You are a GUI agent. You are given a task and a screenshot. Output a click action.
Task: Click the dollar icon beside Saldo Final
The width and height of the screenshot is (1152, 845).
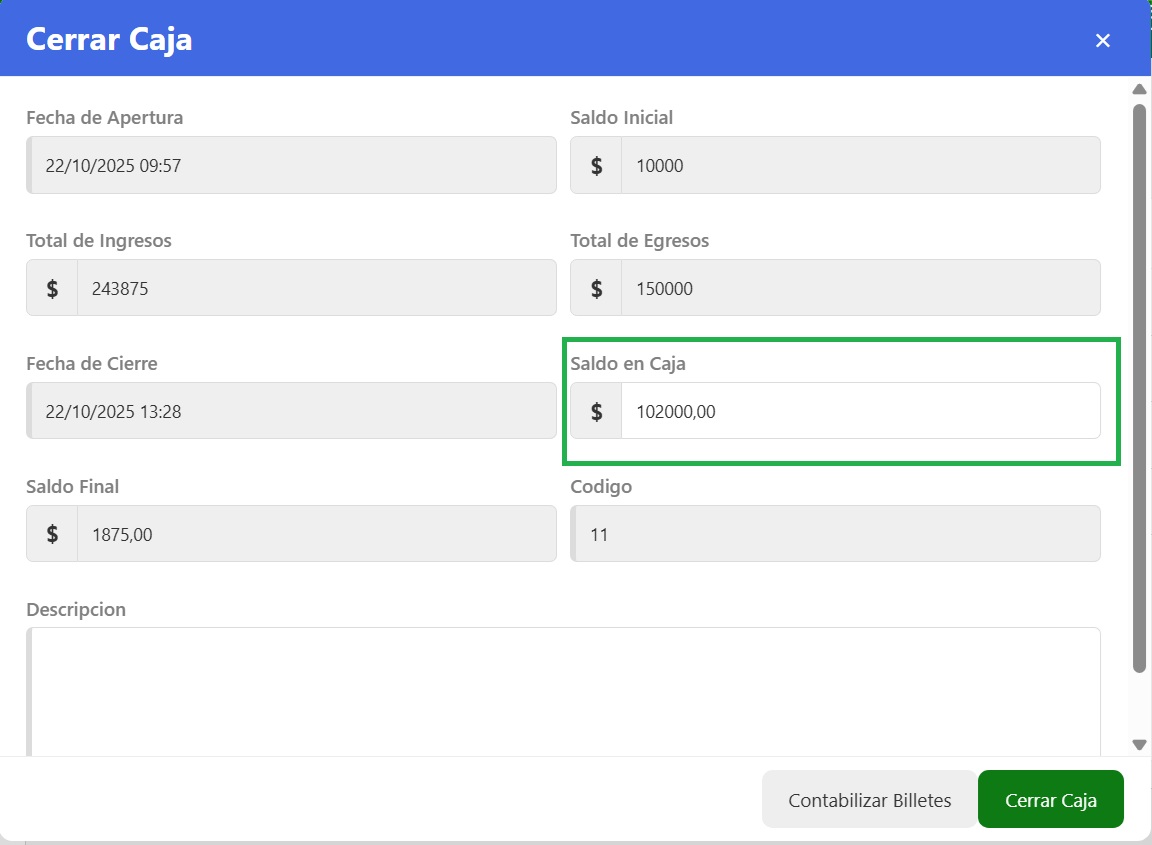pyautogui.click(x=53, y=534)
